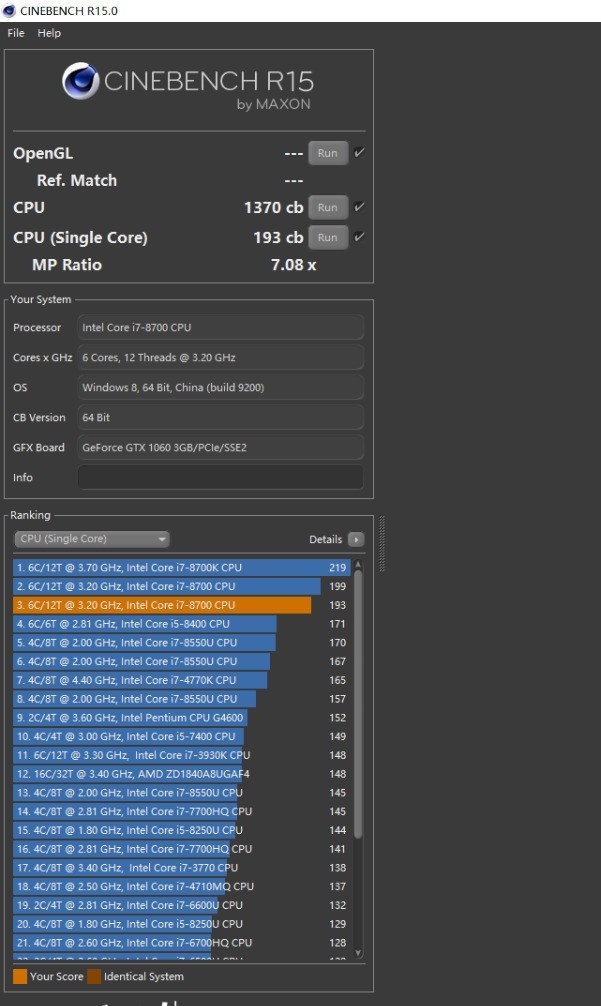Click the Cinebench R15 logo sphere
Viewport: 601px width, 1006px height.
[x=80, y=81]
